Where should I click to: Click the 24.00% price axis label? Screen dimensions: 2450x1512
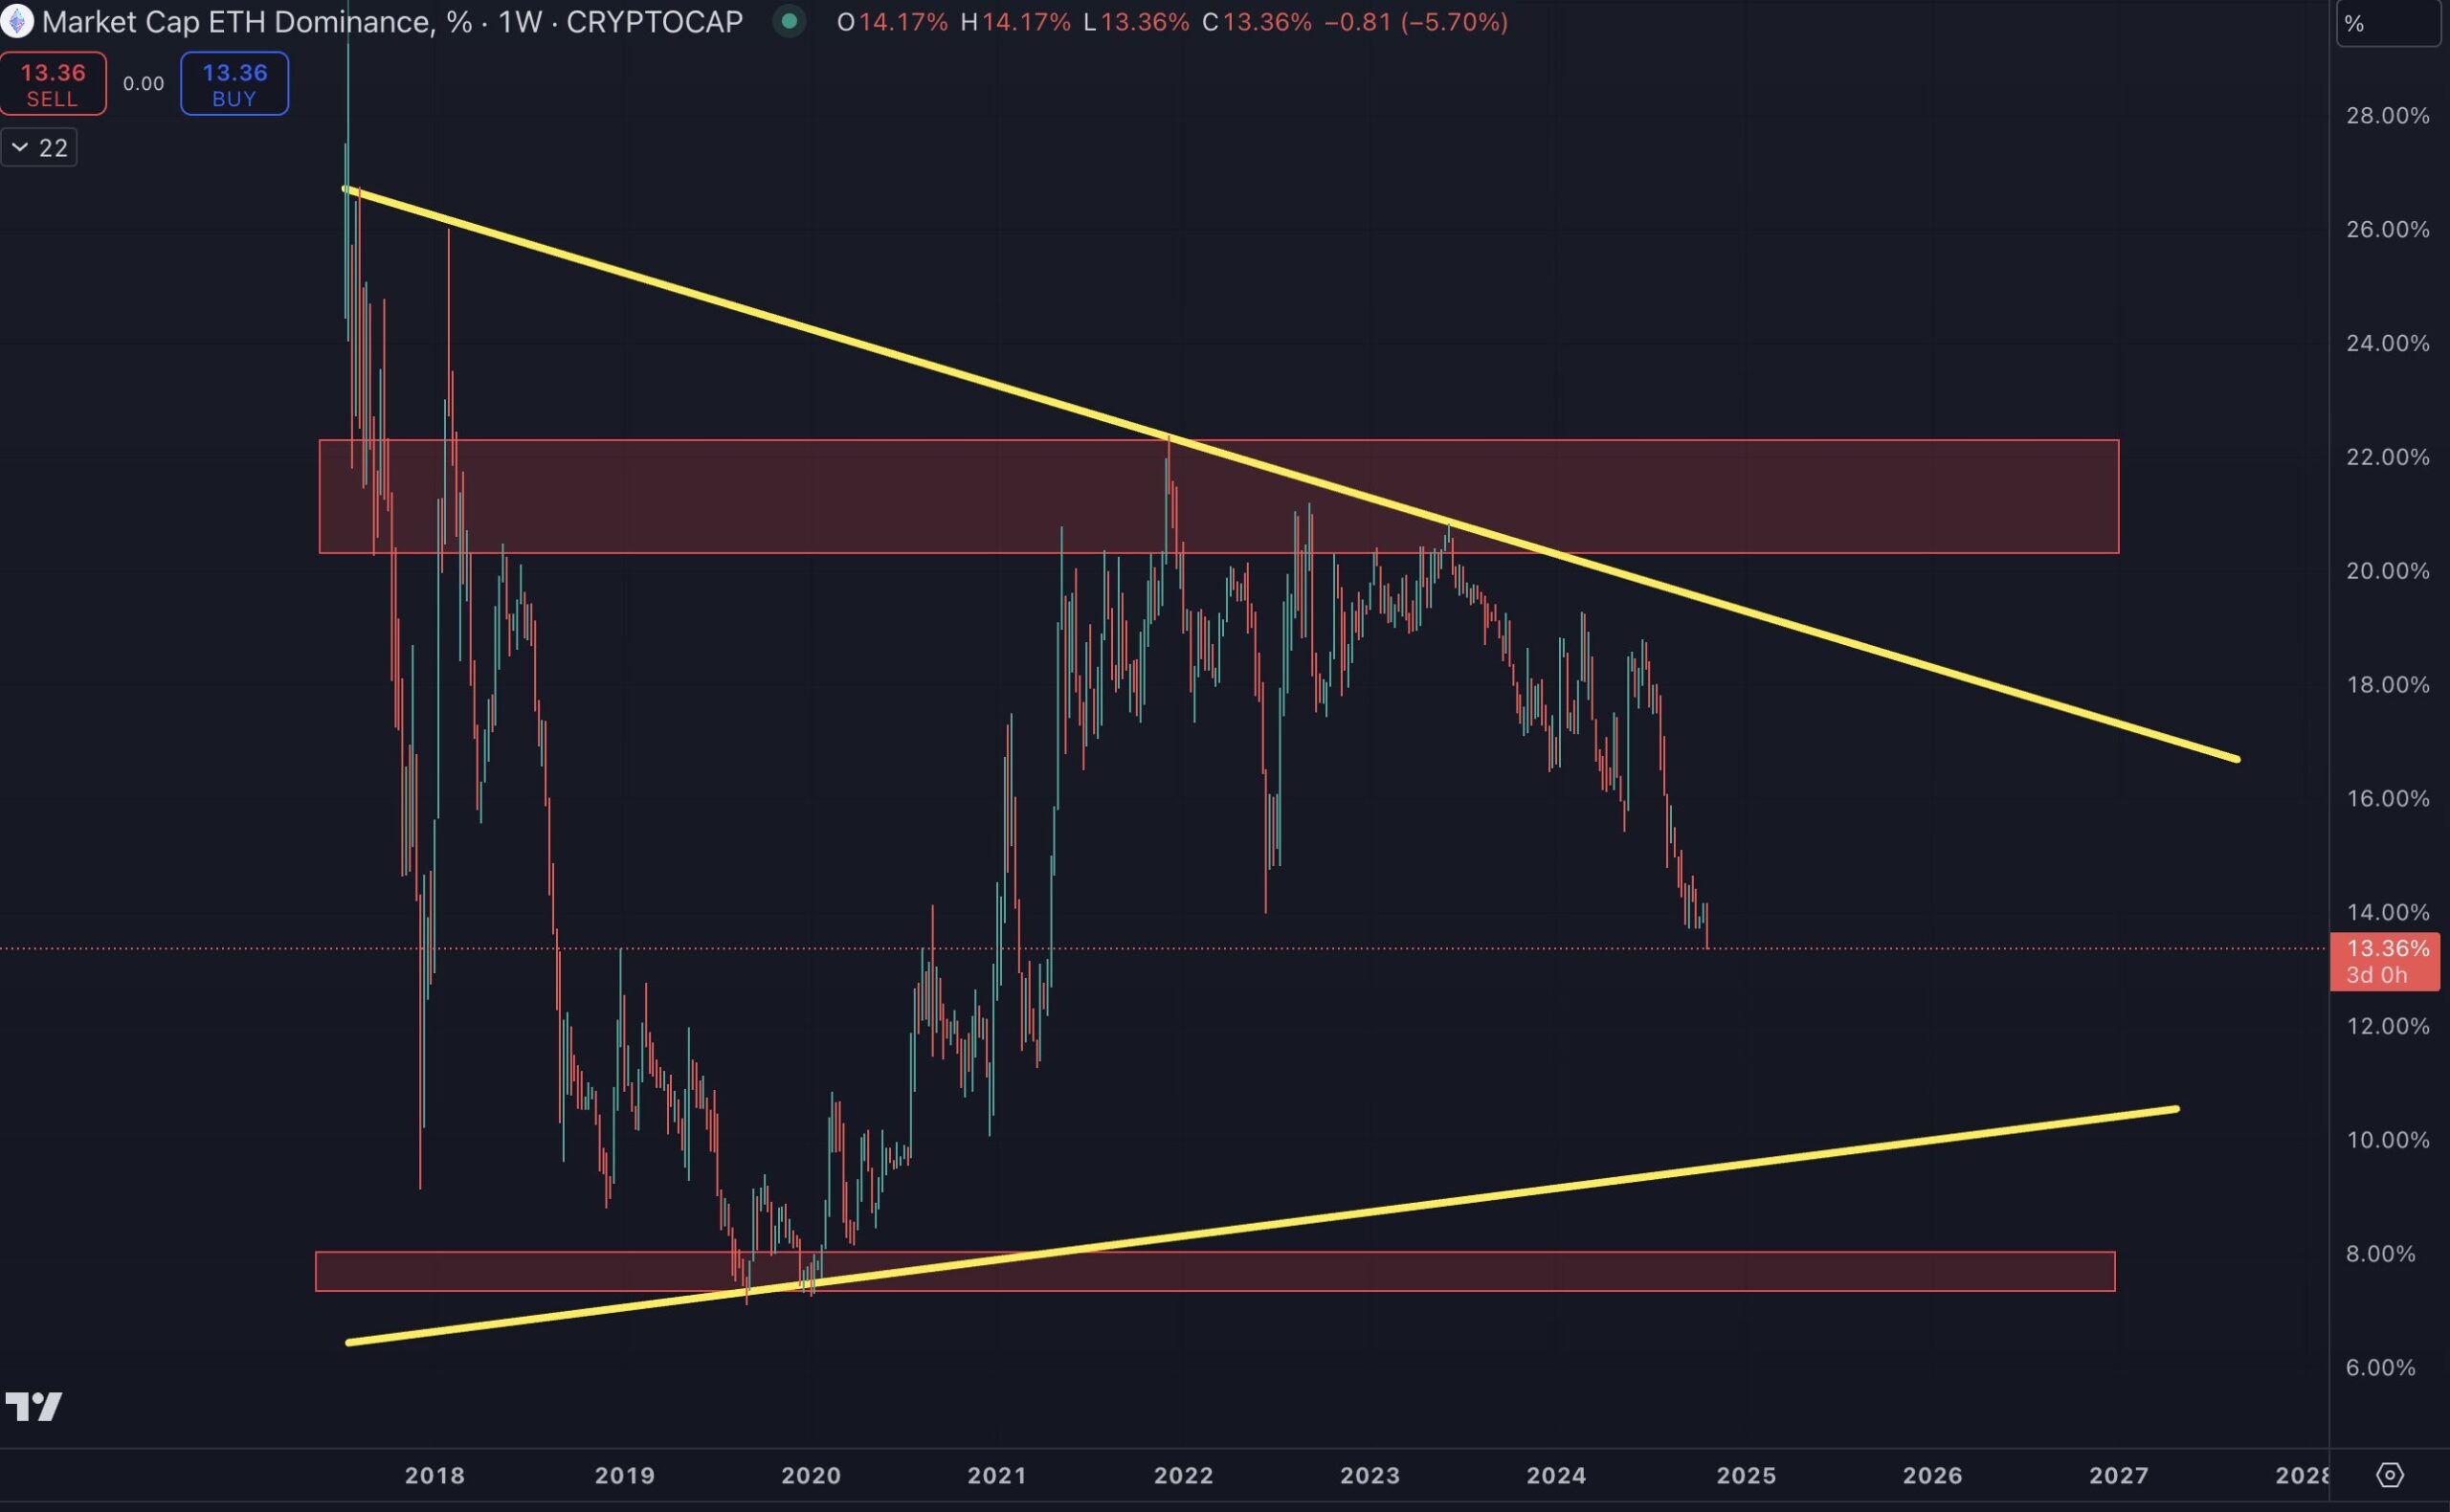pos(2388,344)
